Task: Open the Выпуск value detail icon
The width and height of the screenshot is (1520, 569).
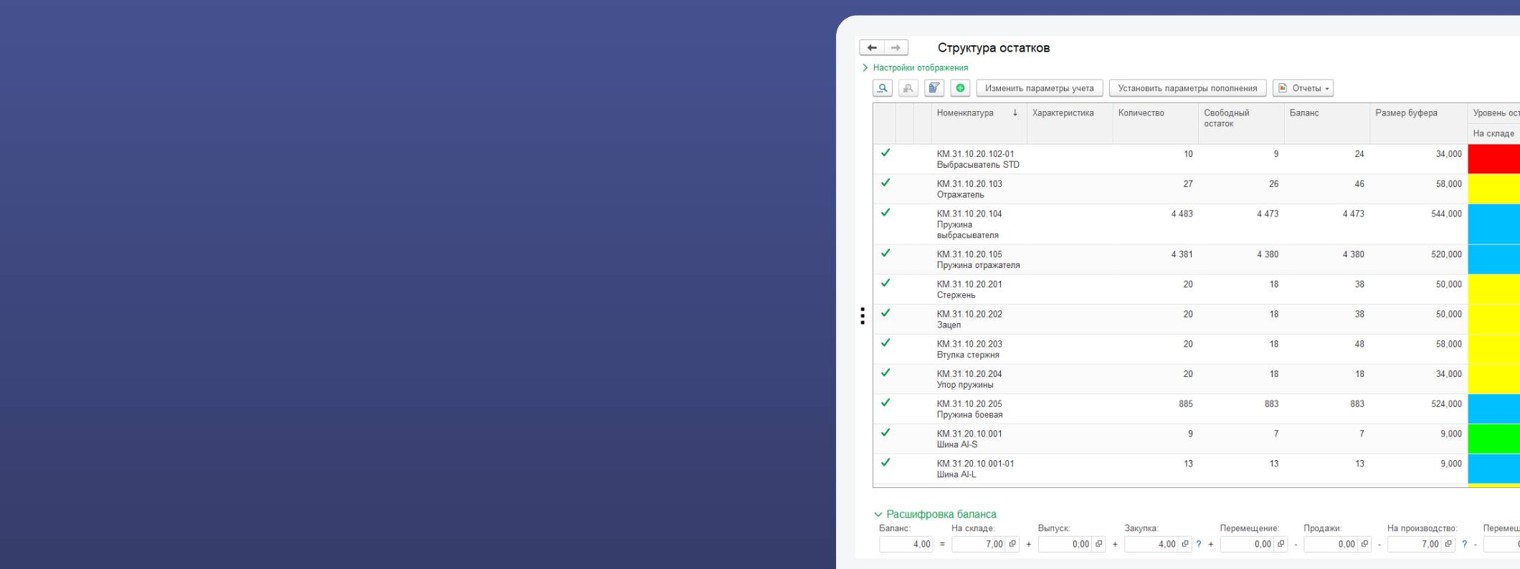Action: [1099, 544]
